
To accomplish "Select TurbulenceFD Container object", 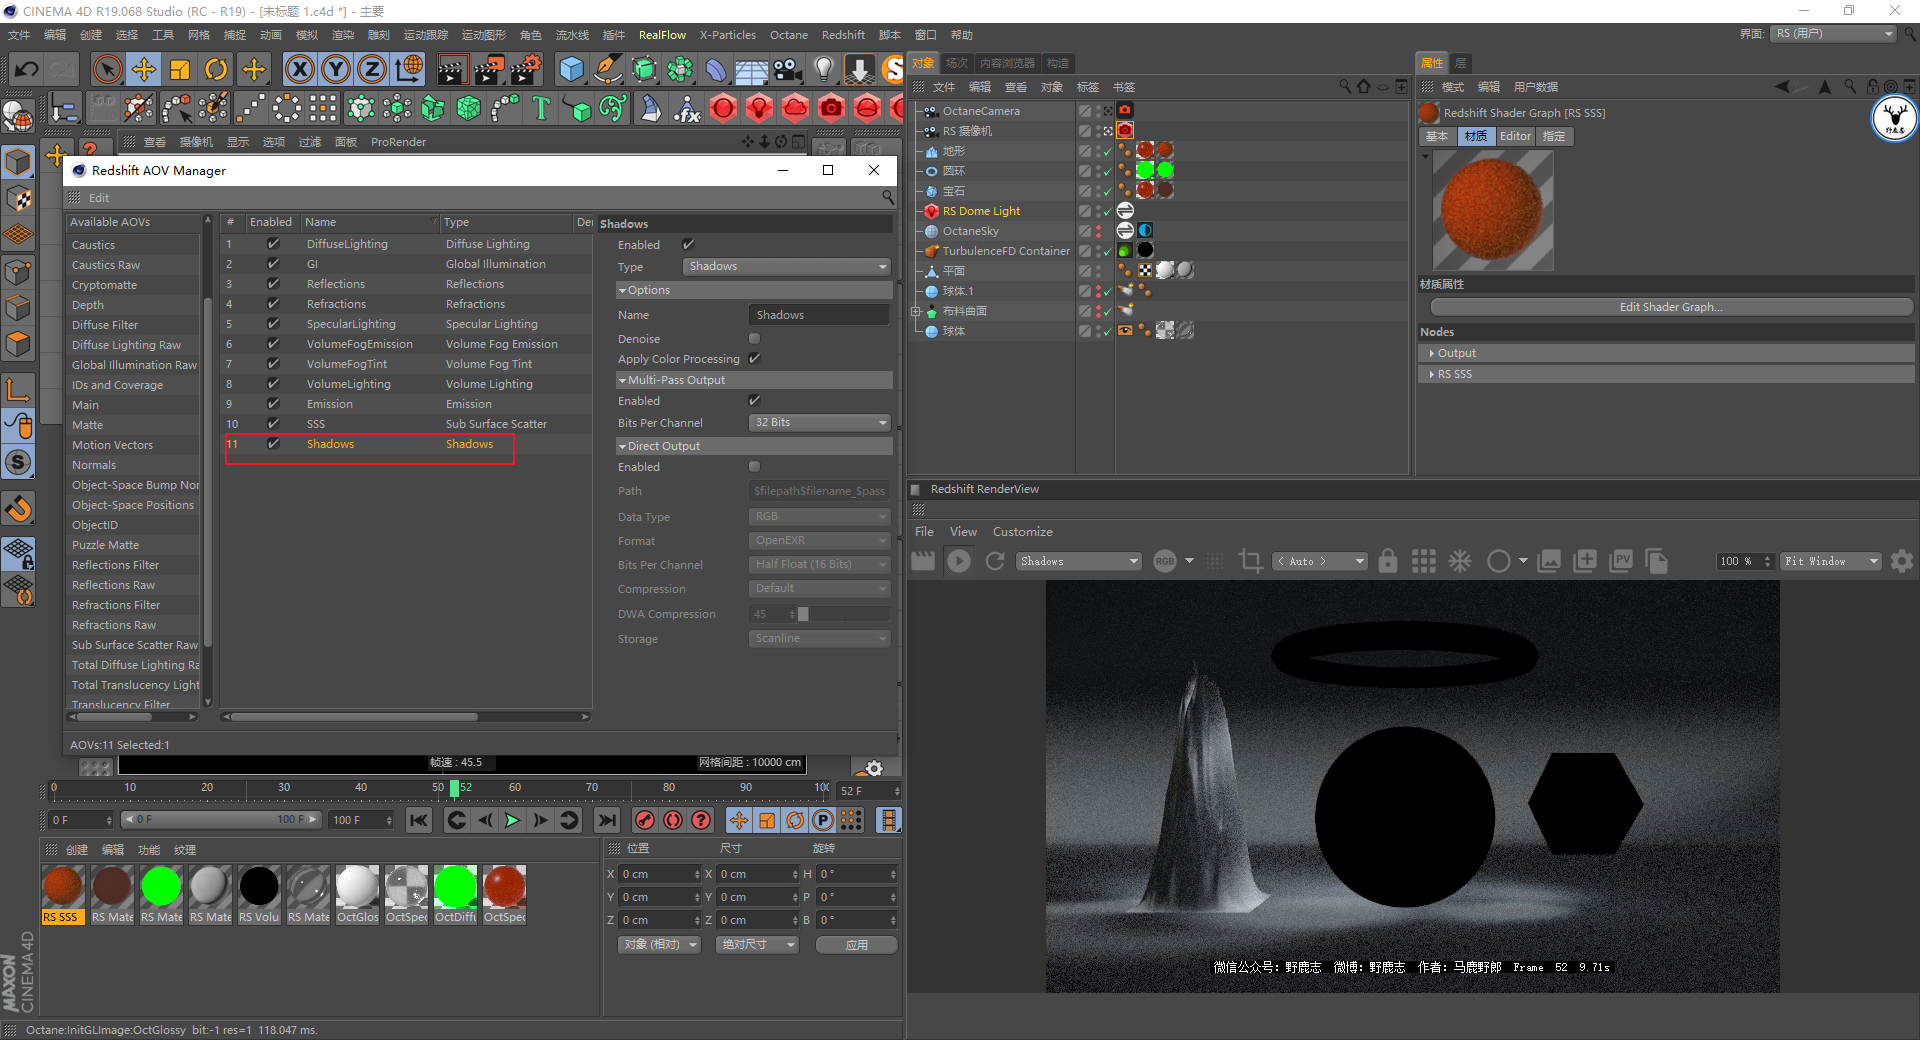I will 1005,251.
